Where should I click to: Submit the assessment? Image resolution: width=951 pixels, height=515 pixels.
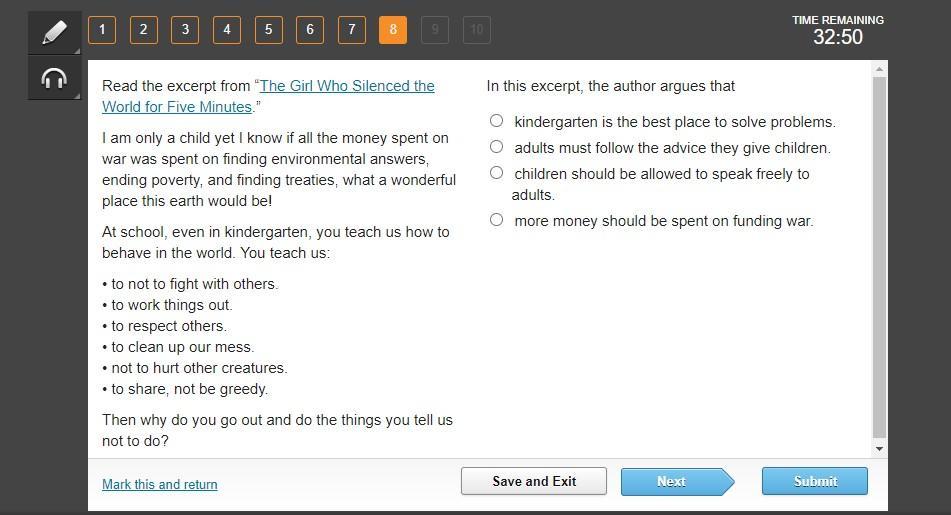point(815,481)
